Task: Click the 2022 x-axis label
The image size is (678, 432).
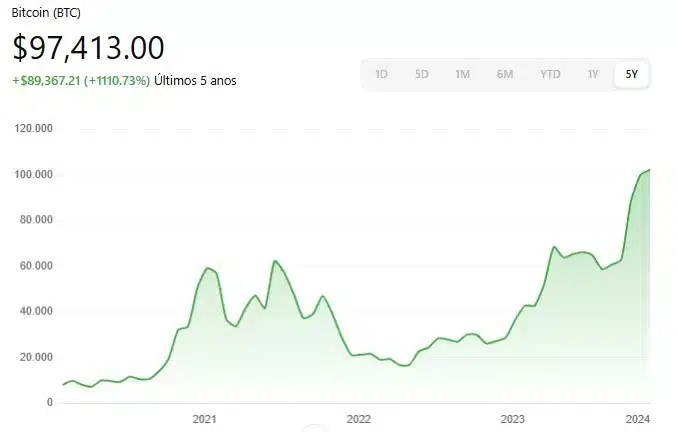Action: coord(358,419)
